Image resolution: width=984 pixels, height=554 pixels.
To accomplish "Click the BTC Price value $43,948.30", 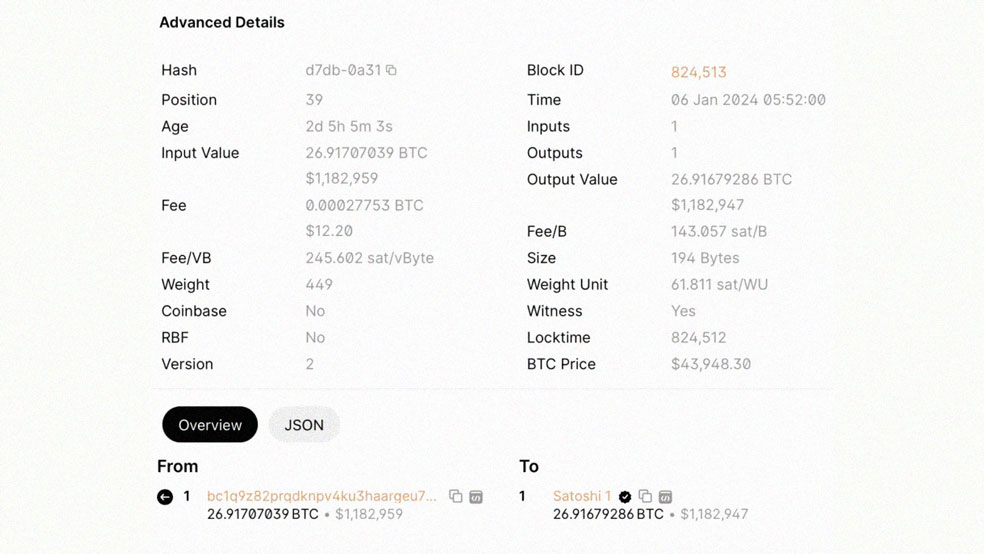I will tap(711, 364).
